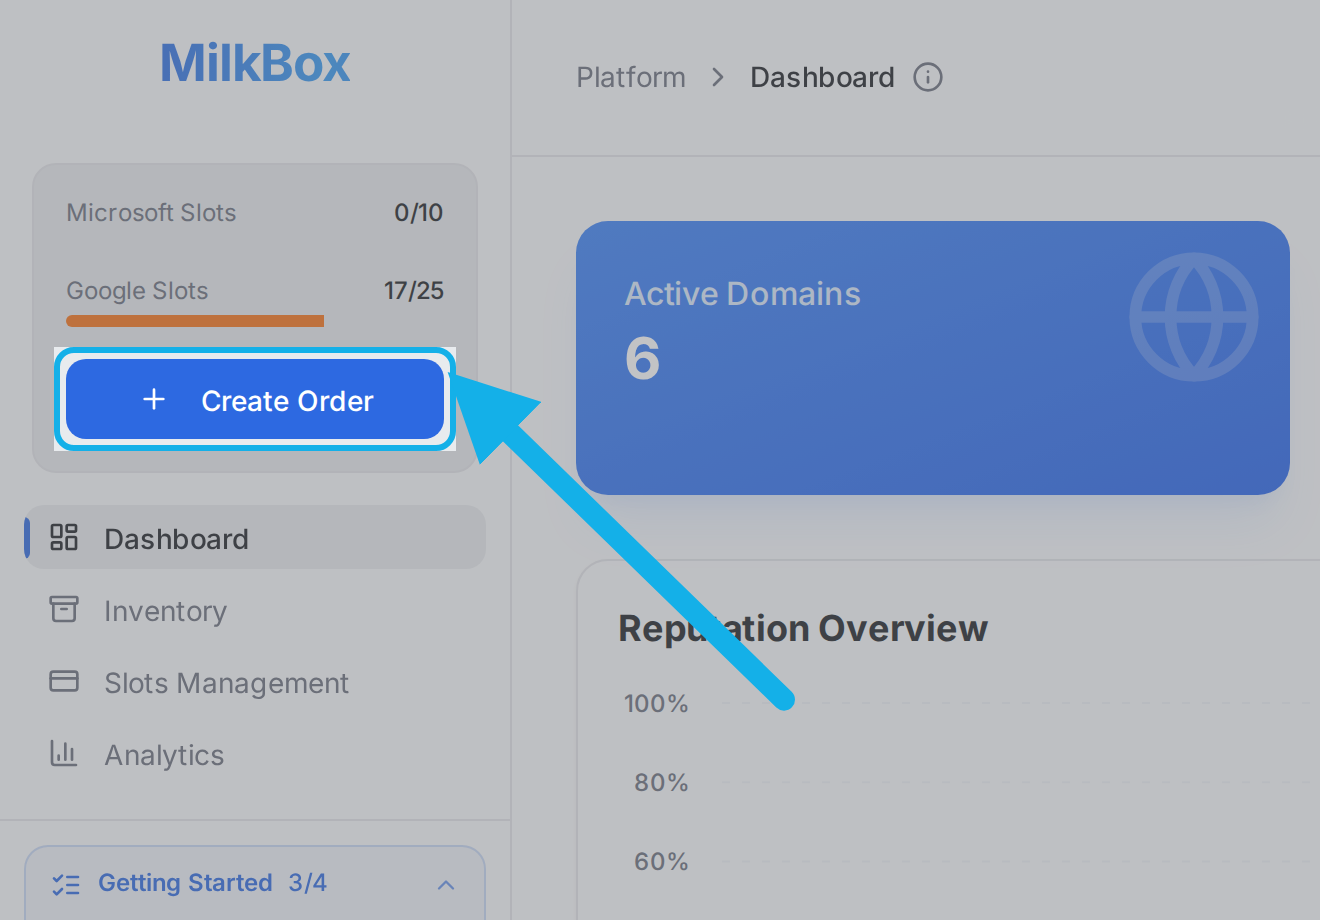The width and height of the screenshot is (1320, 920).
Task: Click the Slots Management card icon
Action: [x=64, y=681]
